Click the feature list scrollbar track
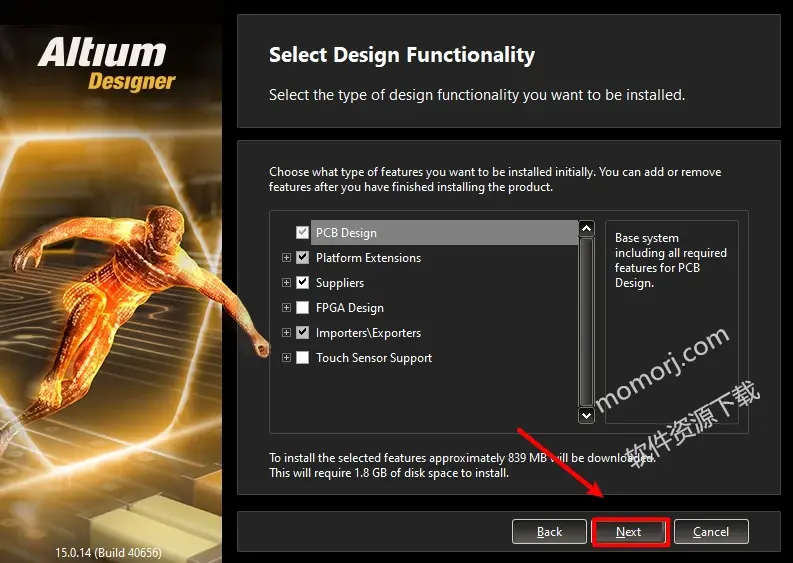 pos(586,322)
